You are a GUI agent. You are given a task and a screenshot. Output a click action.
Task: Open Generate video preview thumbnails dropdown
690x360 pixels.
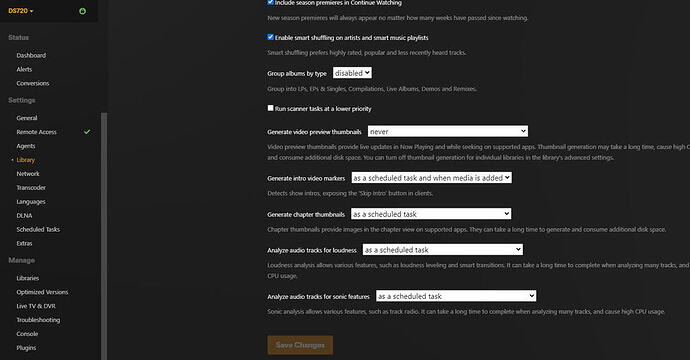[x=448, y=131]
